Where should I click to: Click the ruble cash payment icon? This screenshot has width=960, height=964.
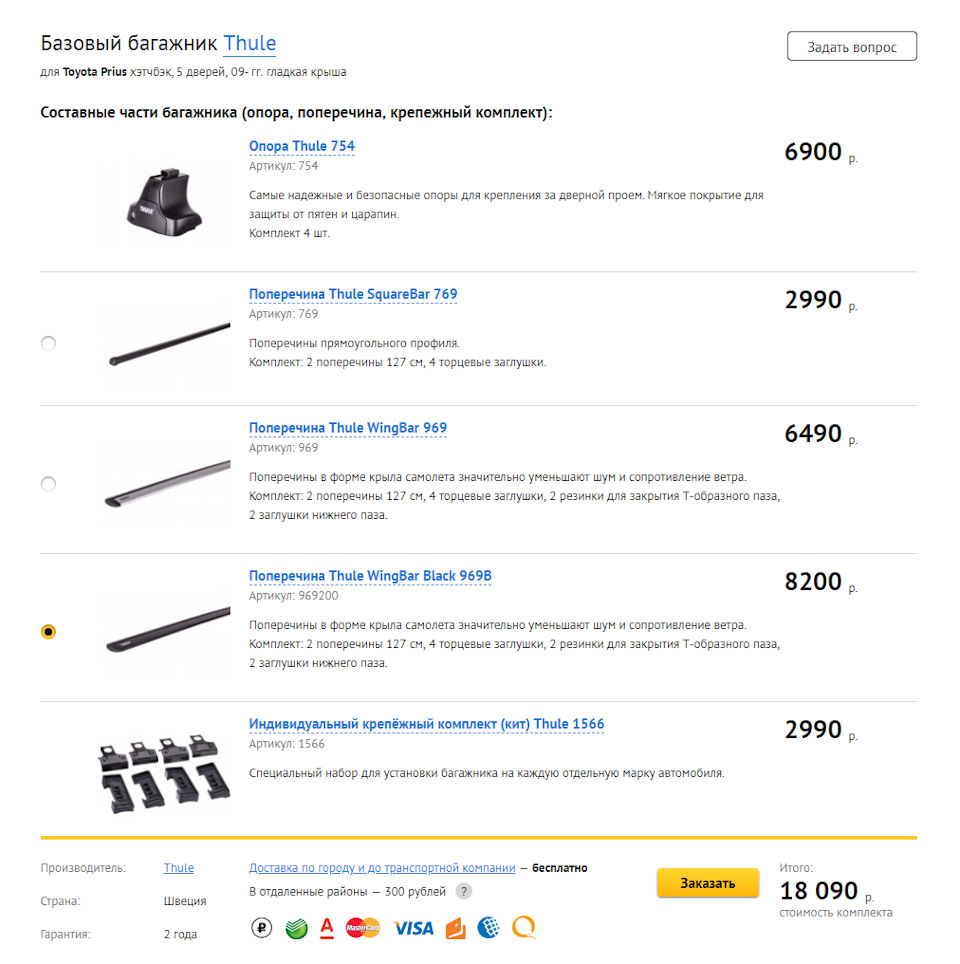pos(261,927)
